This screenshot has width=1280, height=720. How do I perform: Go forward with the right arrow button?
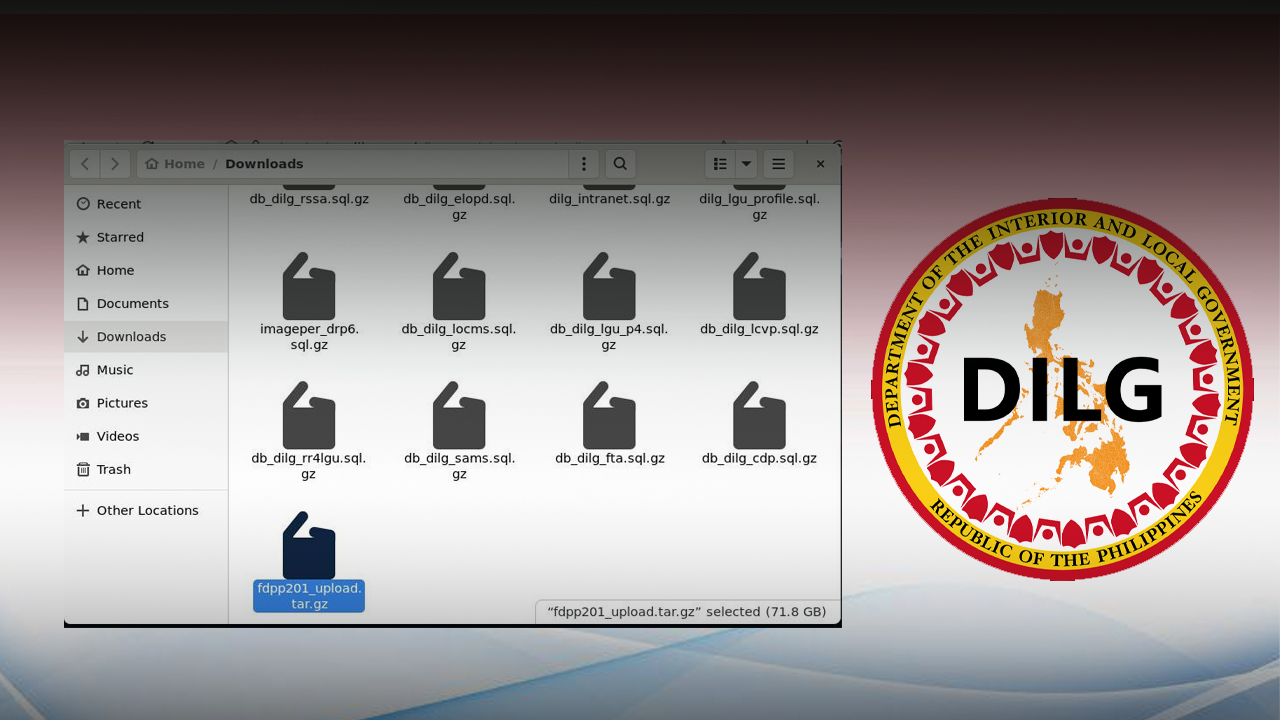point(115,164)
